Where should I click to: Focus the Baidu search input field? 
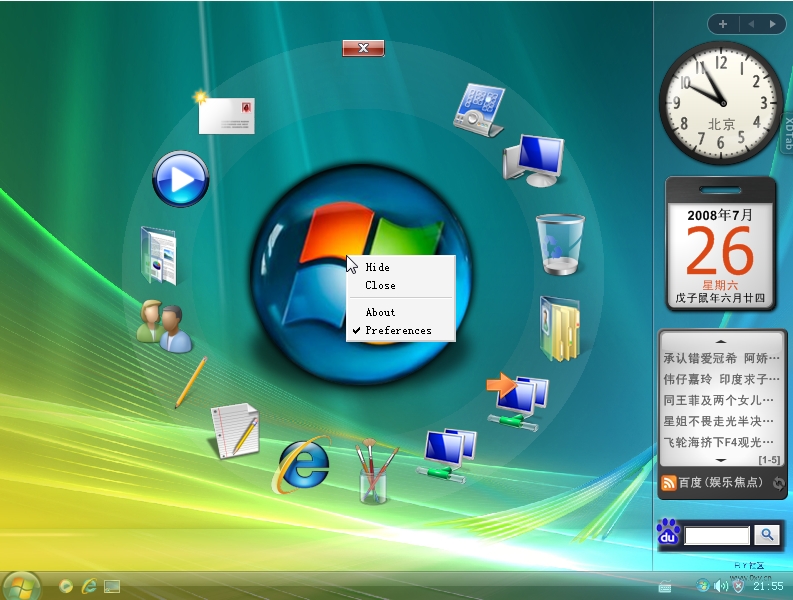[x=717, y=535]
